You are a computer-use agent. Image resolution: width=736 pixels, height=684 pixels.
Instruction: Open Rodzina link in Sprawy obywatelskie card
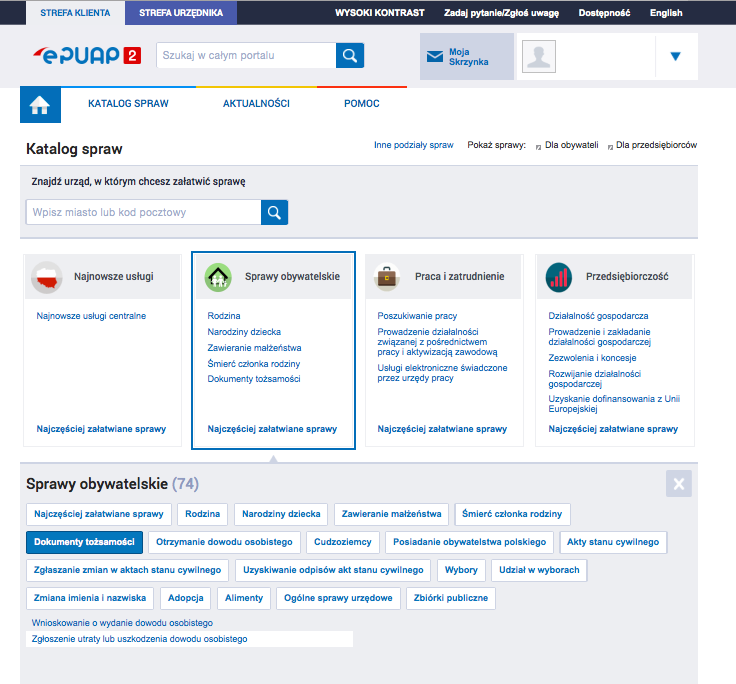224,316
